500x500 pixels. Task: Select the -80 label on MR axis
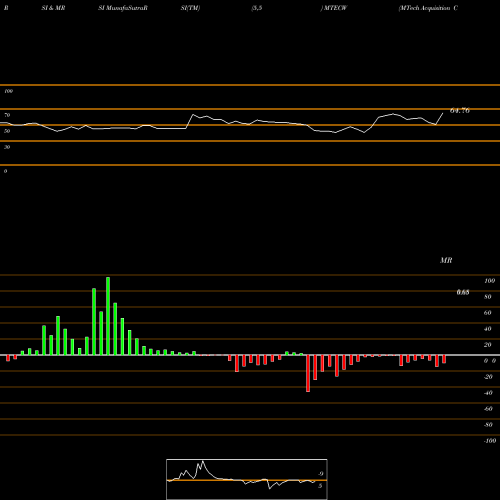click(x=488, y=425)
